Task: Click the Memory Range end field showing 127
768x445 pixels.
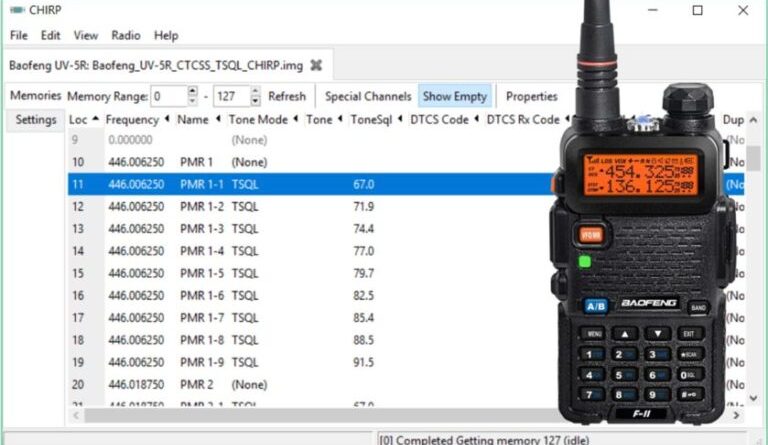Action: [232, 96]
